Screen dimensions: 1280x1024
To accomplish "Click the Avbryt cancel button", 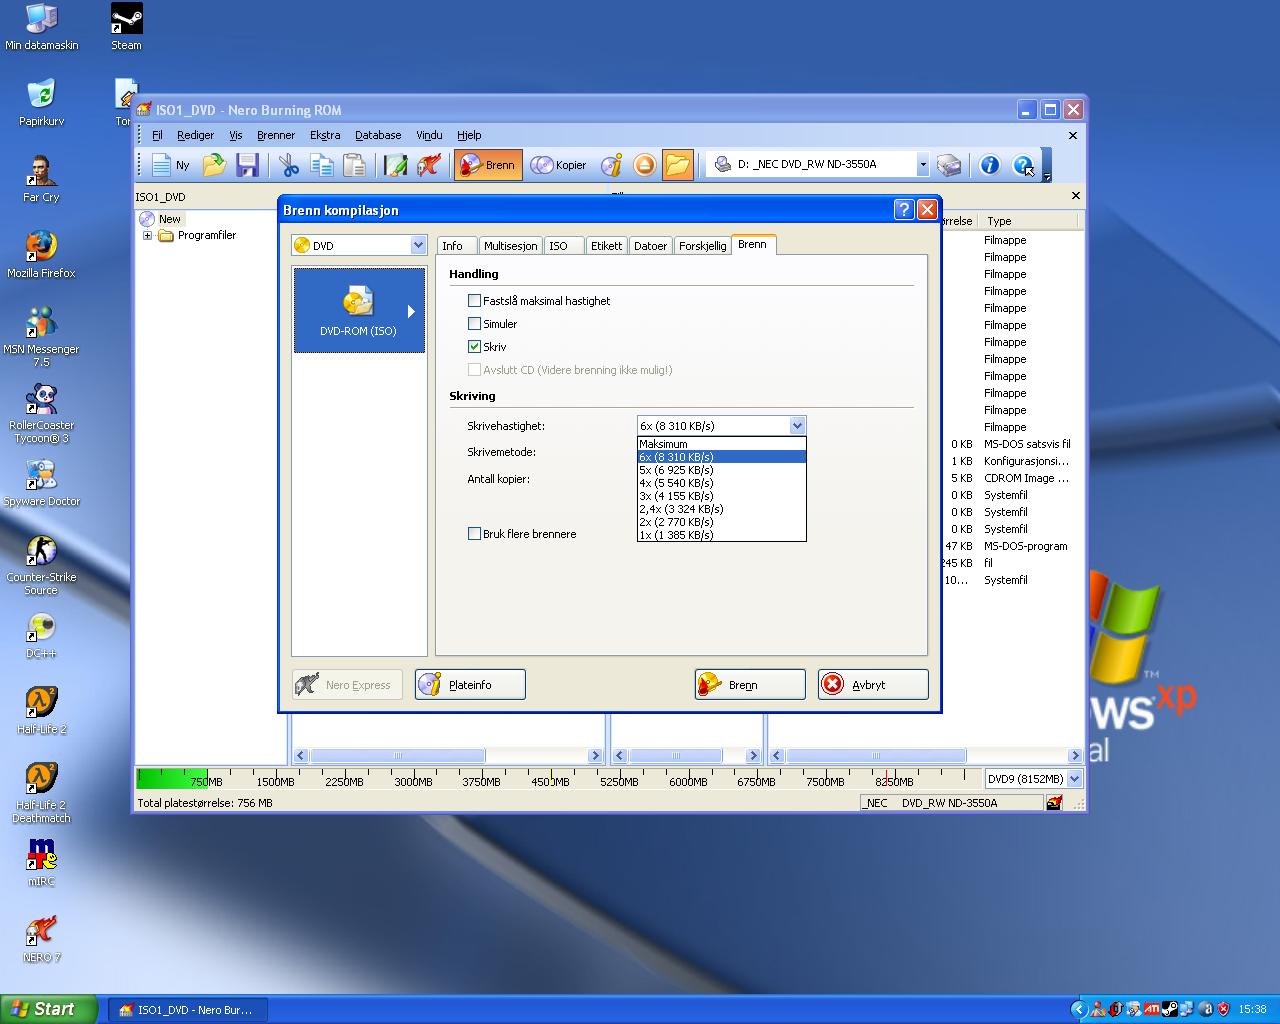I will click(873, 685).
